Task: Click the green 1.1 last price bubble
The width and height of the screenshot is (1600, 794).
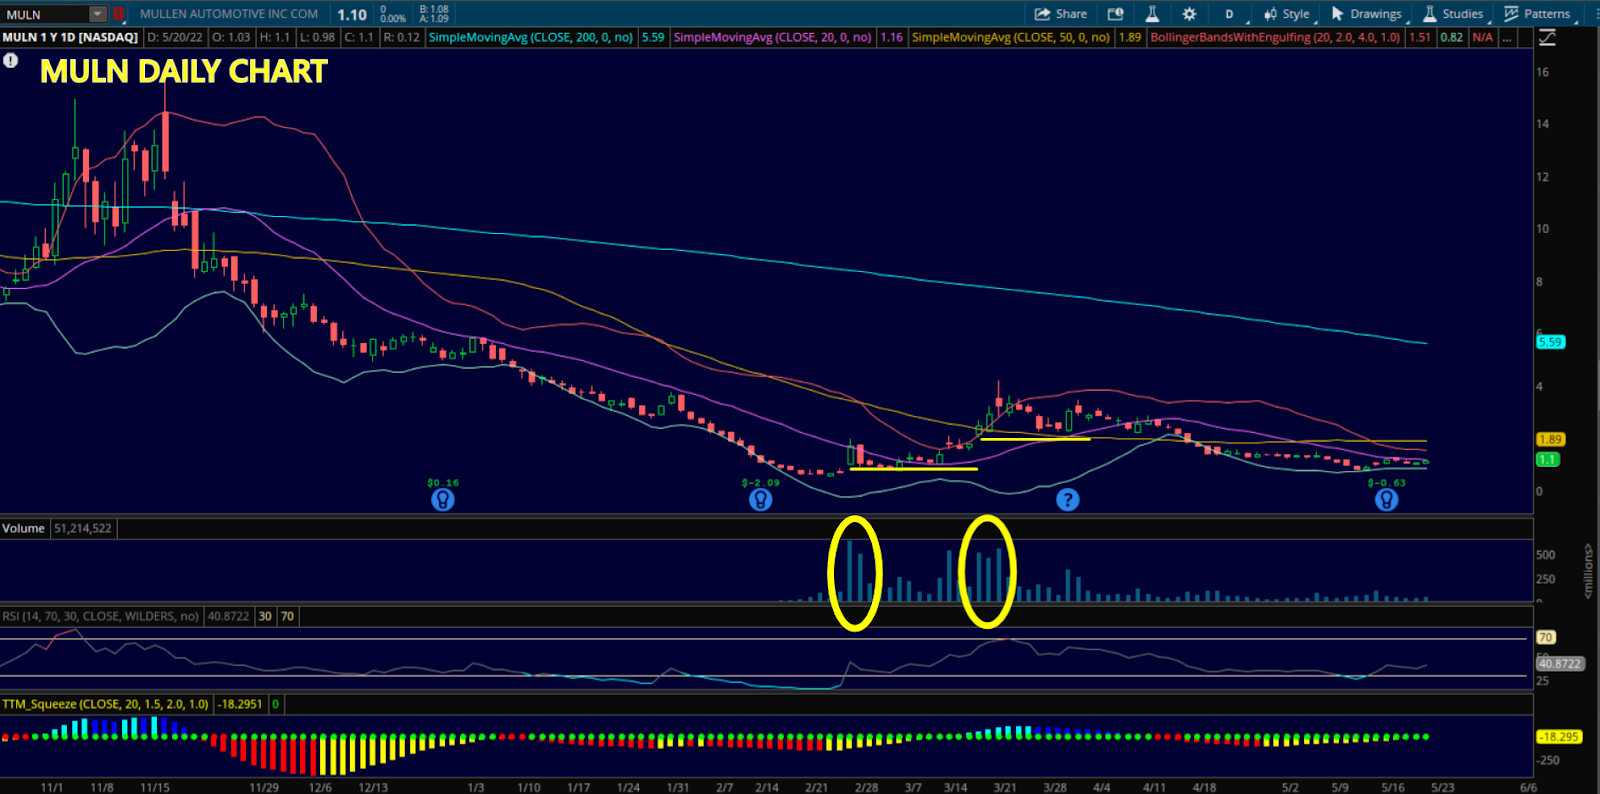Action: pos(1547,460)
